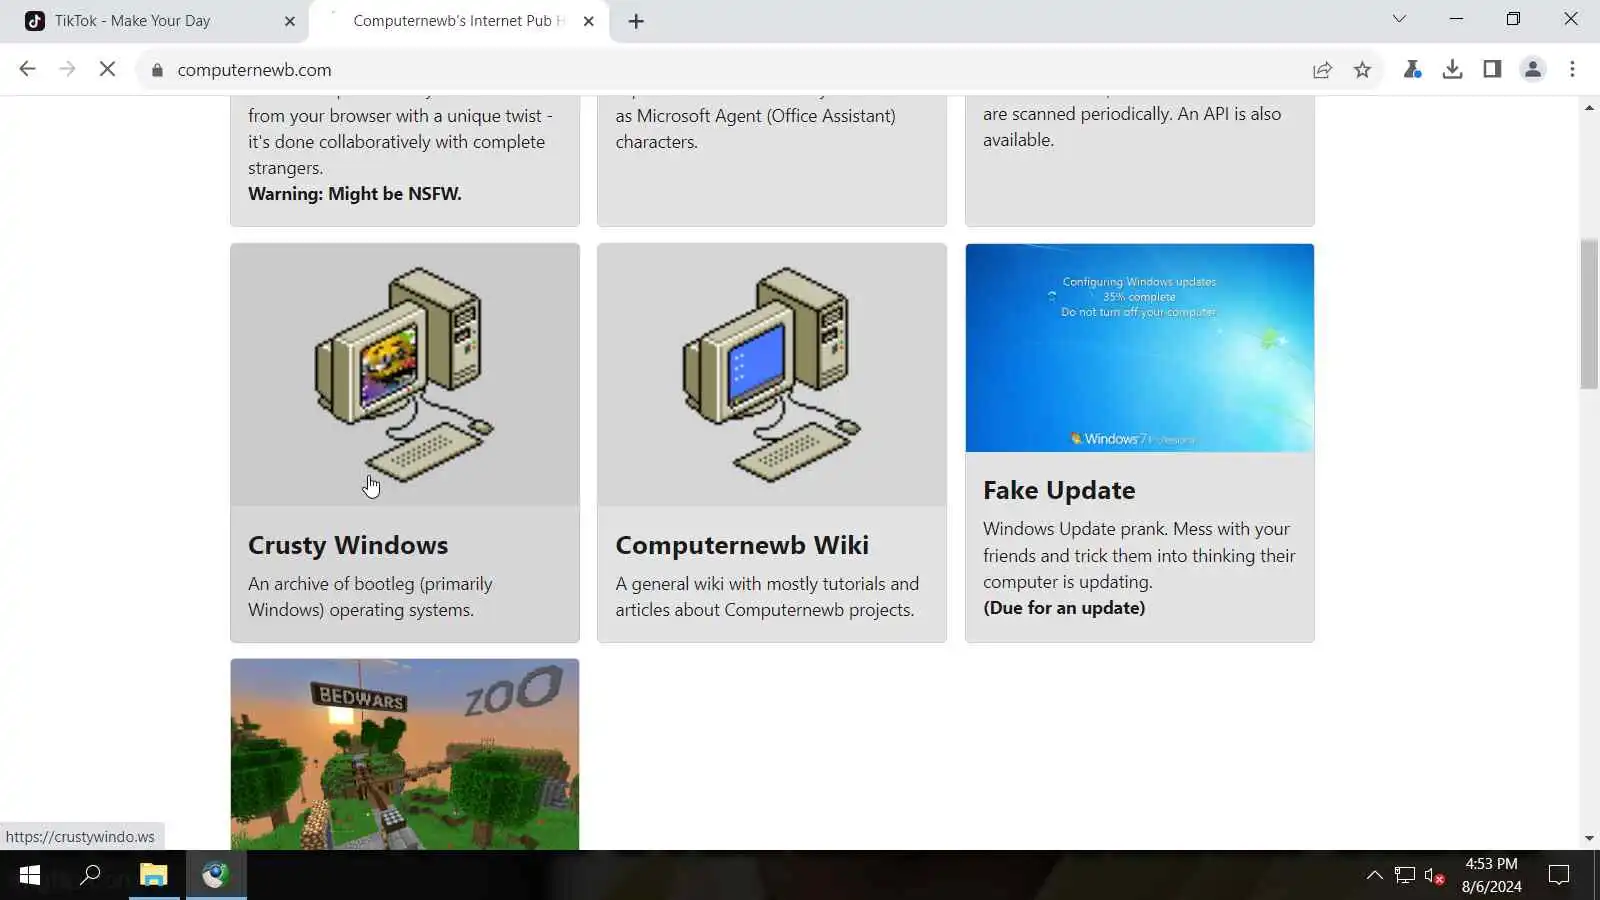Show hidden system tray icons
1600x900 pixels.
point(1375,876)
